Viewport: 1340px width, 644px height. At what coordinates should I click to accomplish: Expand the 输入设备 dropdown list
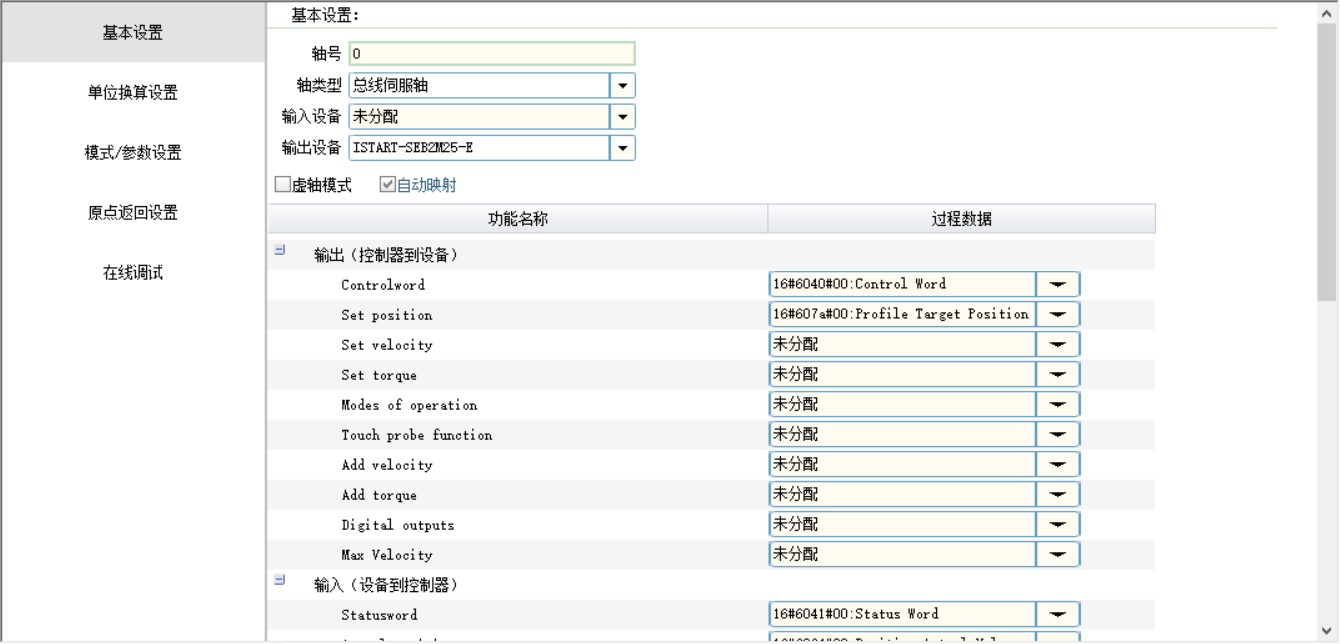click(623, 117)
